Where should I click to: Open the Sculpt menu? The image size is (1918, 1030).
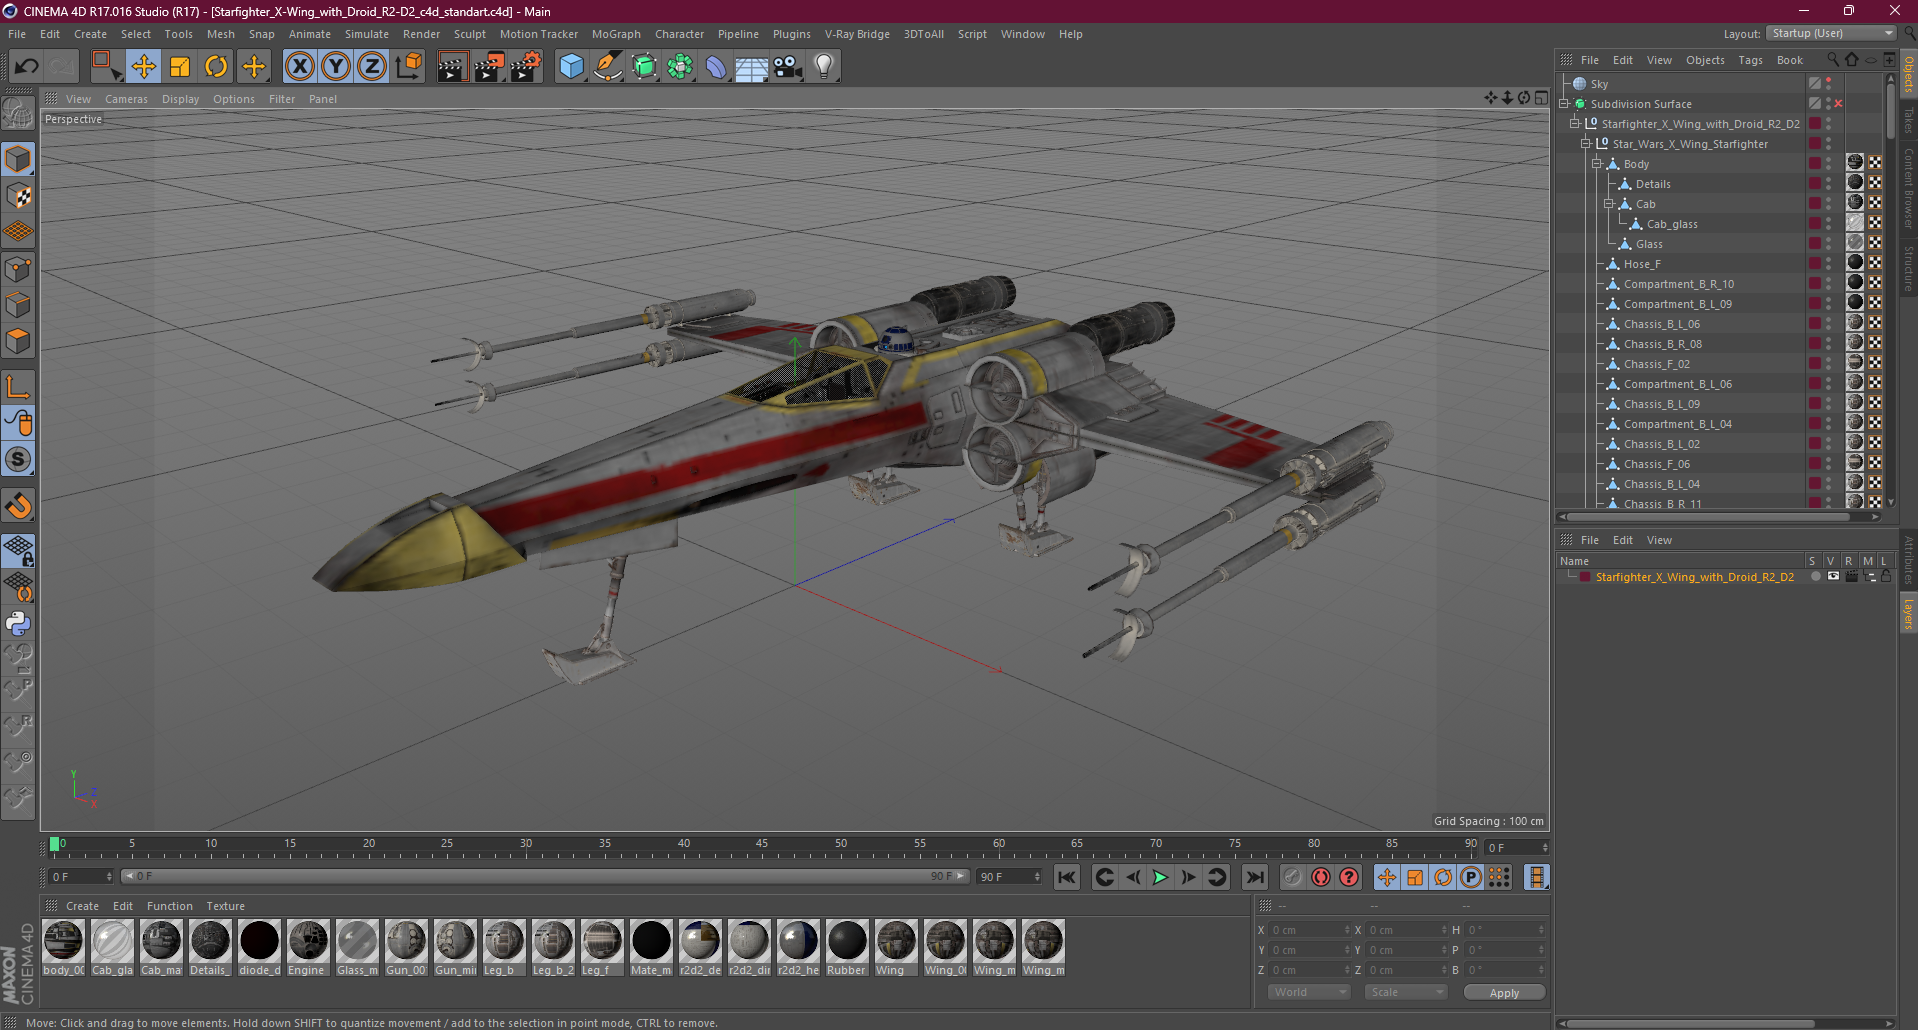click(x=469, y=34)
